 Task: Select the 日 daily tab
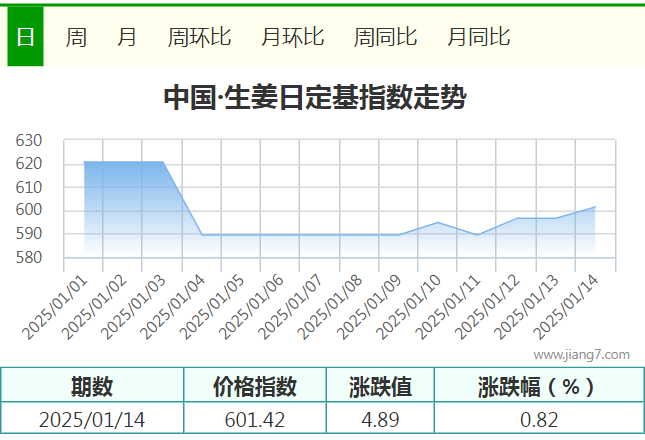point(25,37)
